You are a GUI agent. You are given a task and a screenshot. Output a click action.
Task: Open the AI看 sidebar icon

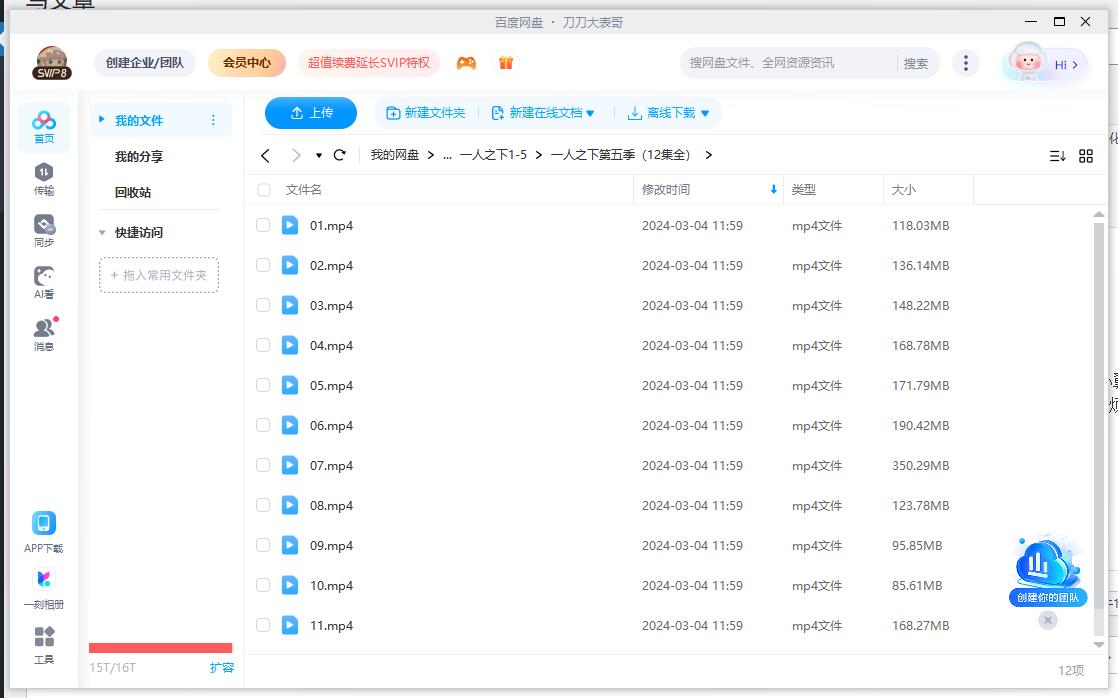coord(44,283)
